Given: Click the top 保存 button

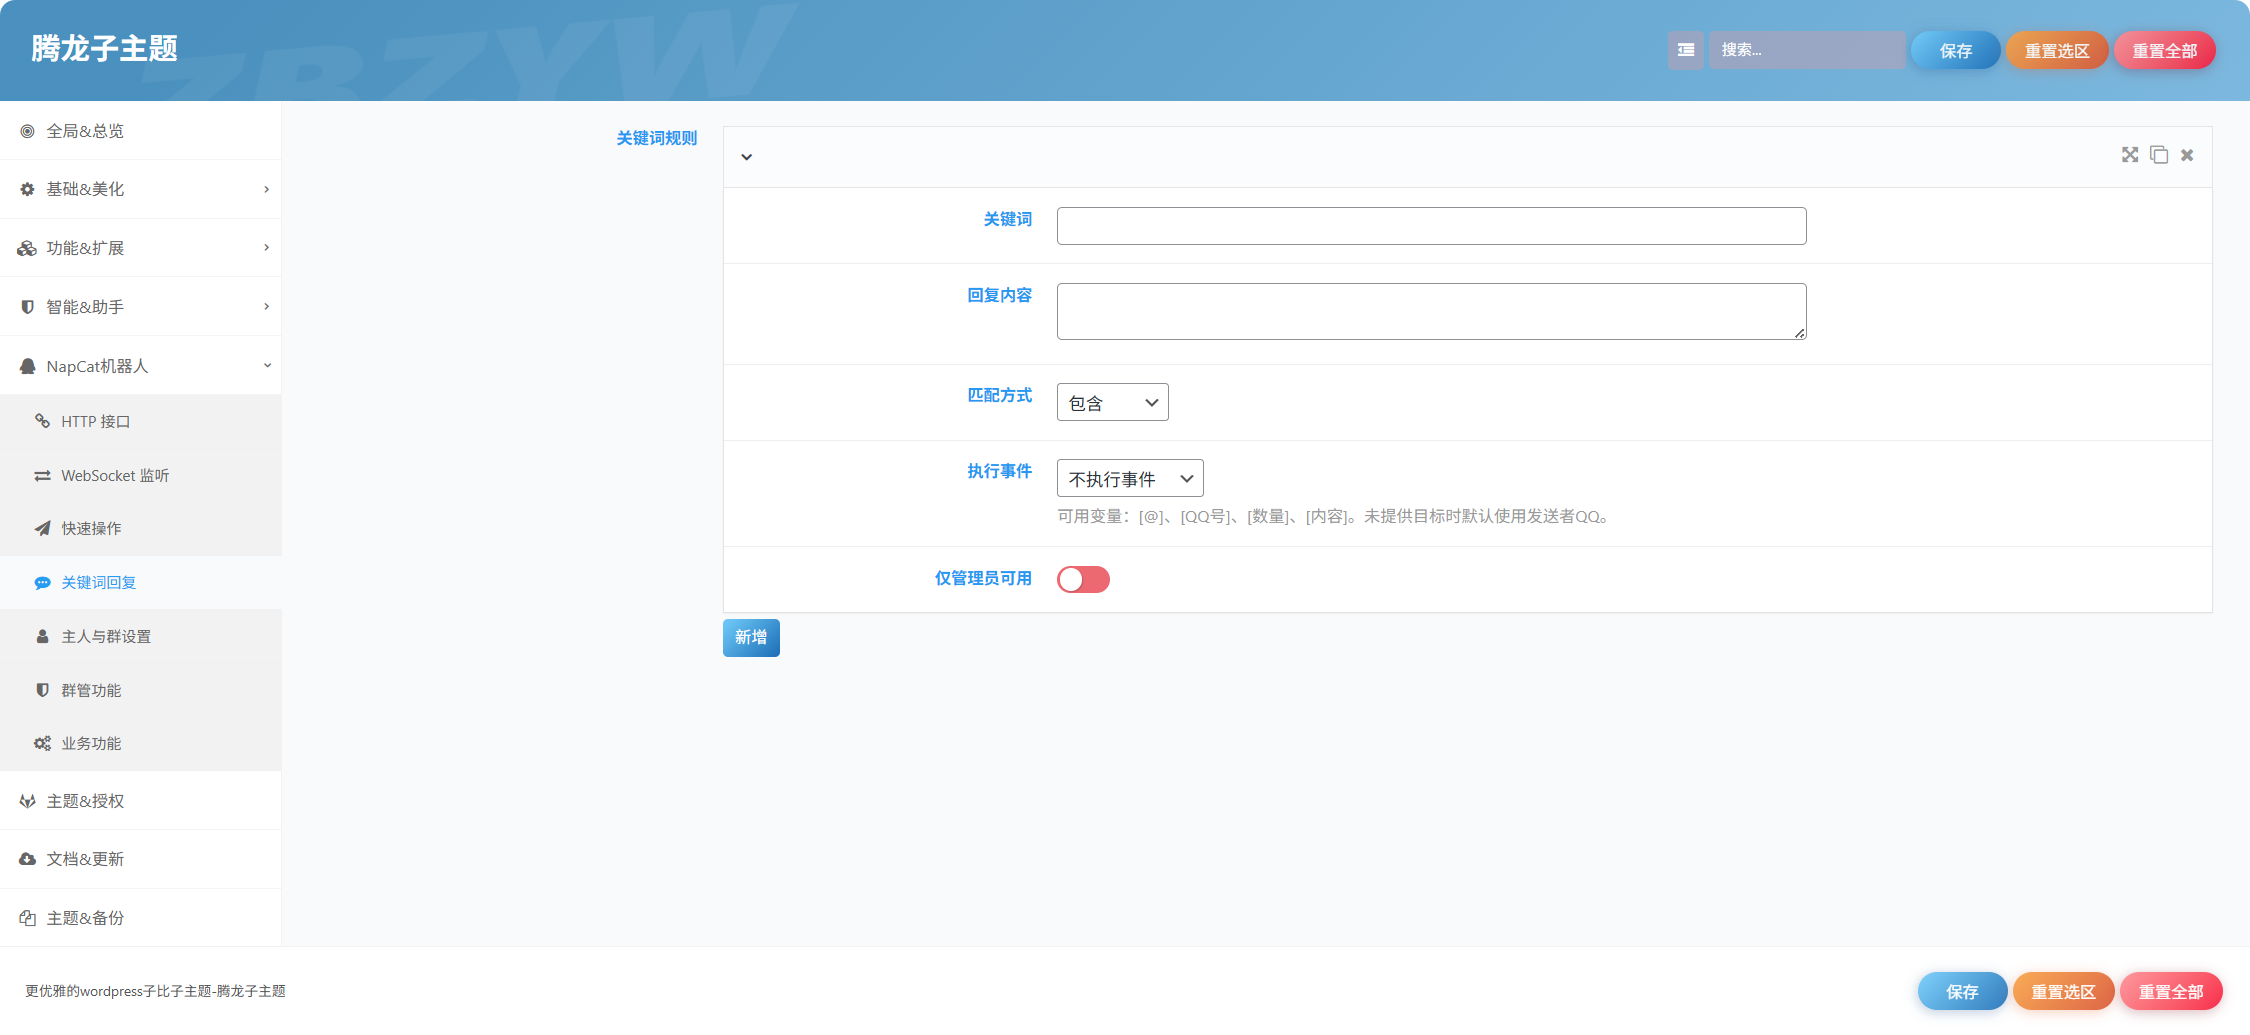Looking at the screenshot, I should (1955, 50).
